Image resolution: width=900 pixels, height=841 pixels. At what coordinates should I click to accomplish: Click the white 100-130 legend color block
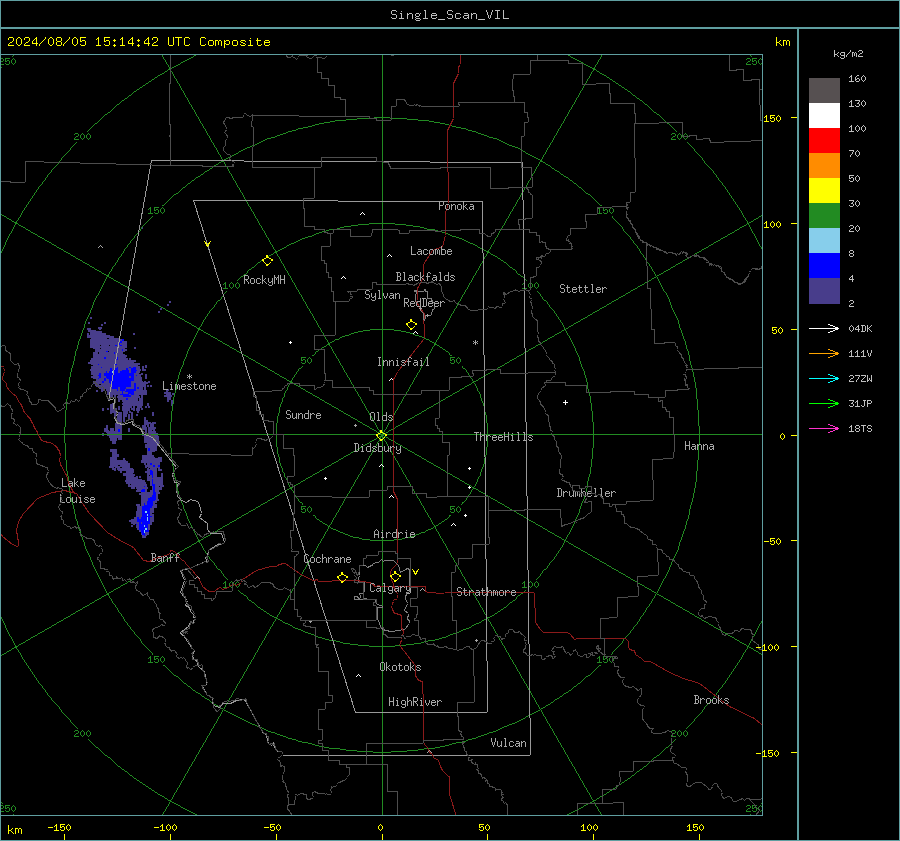pos(824,116)
